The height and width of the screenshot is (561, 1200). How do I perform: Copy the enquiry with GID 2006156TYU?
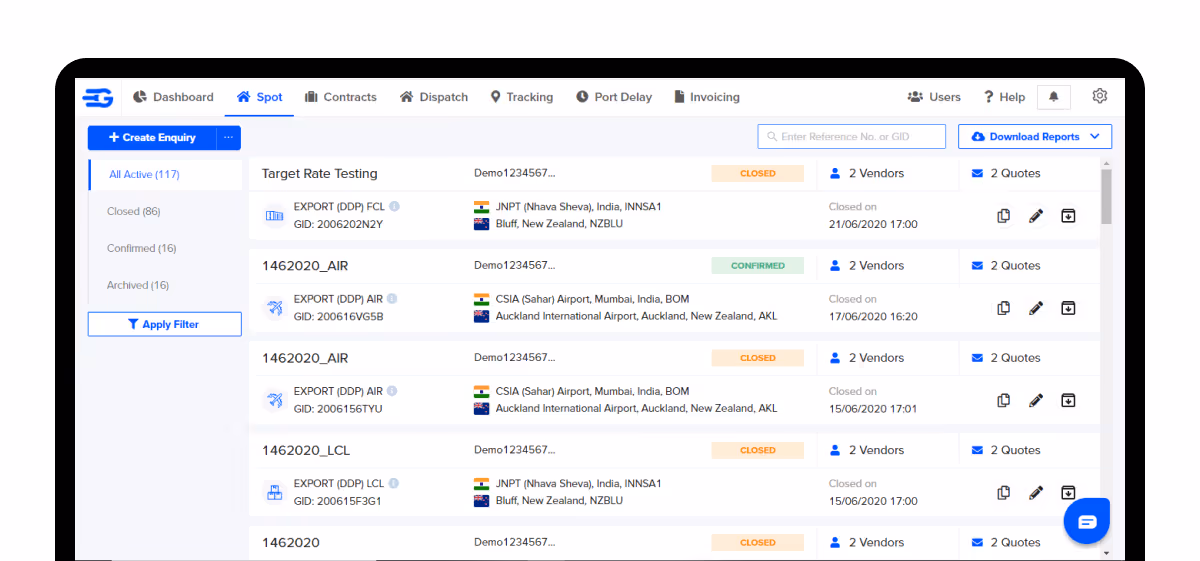point(1004,400)
